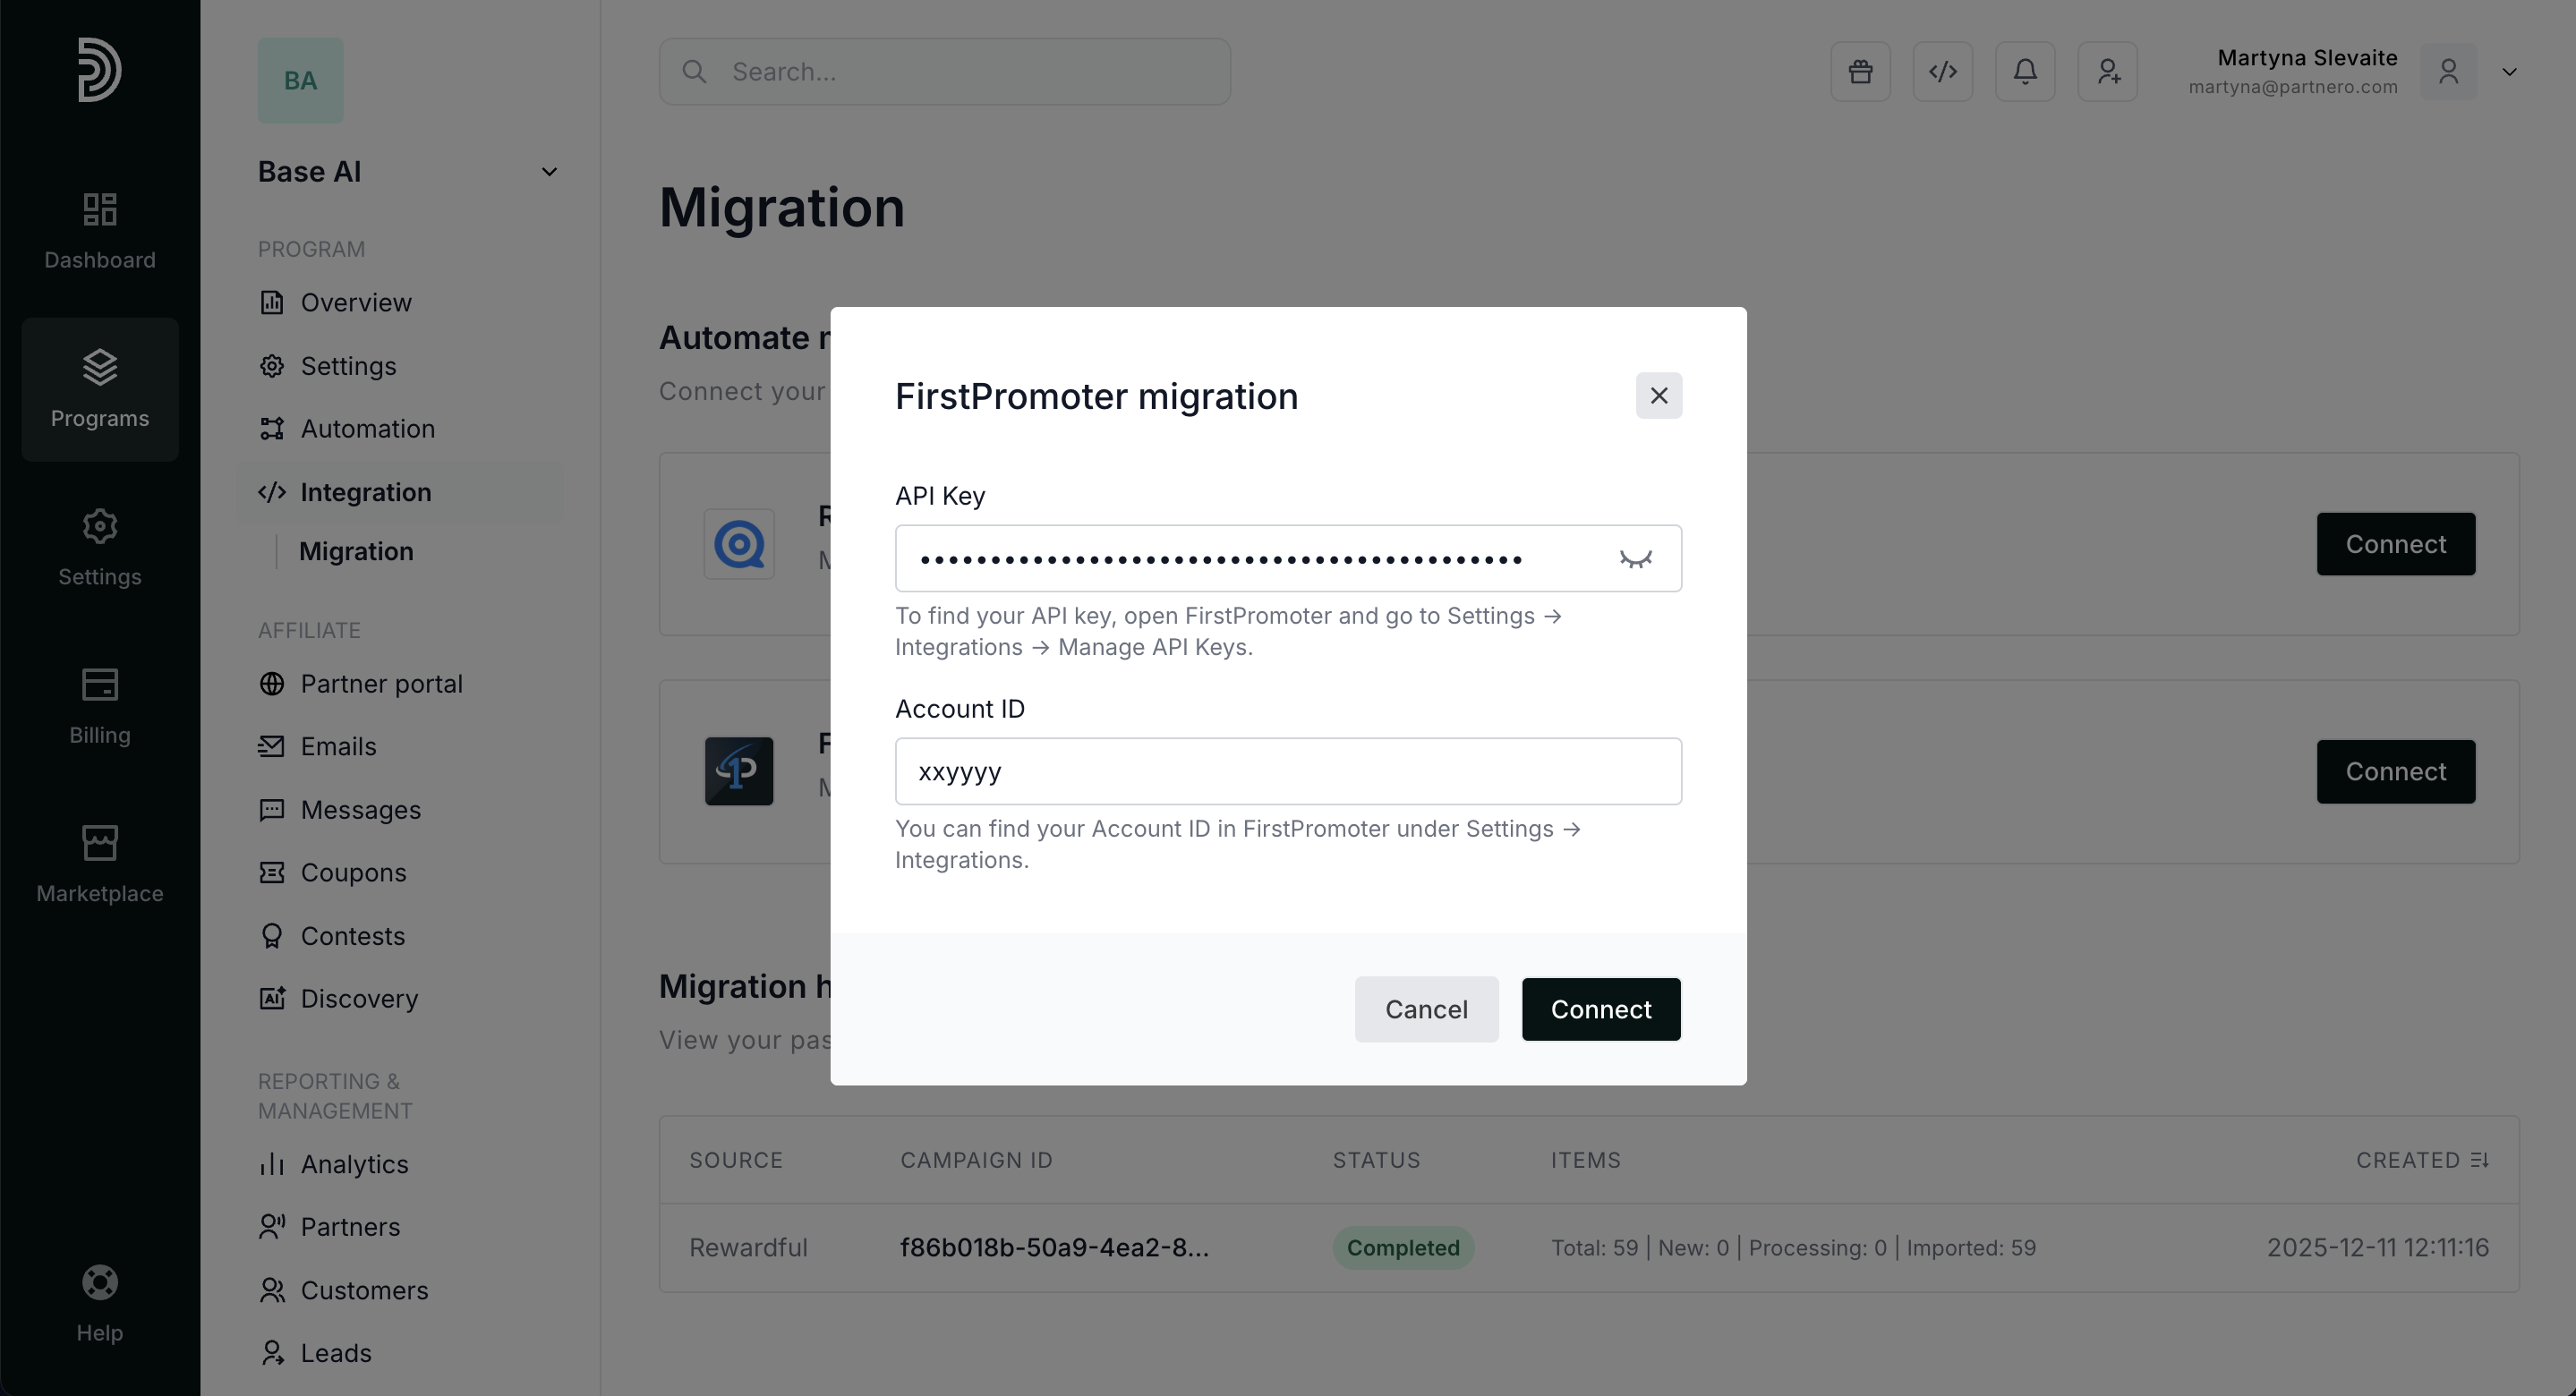Expand user account menu chevron
2576x1396 pixels.
click(x=2509, y=72)
